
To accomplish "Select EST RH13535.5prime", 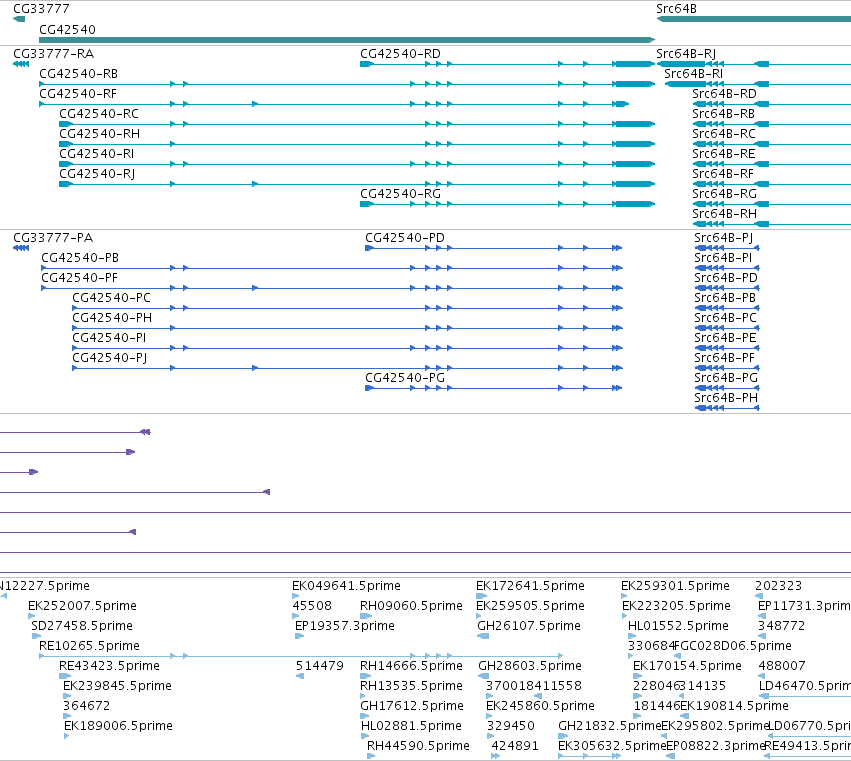I will pyautogui.click(x=411, y=687).
